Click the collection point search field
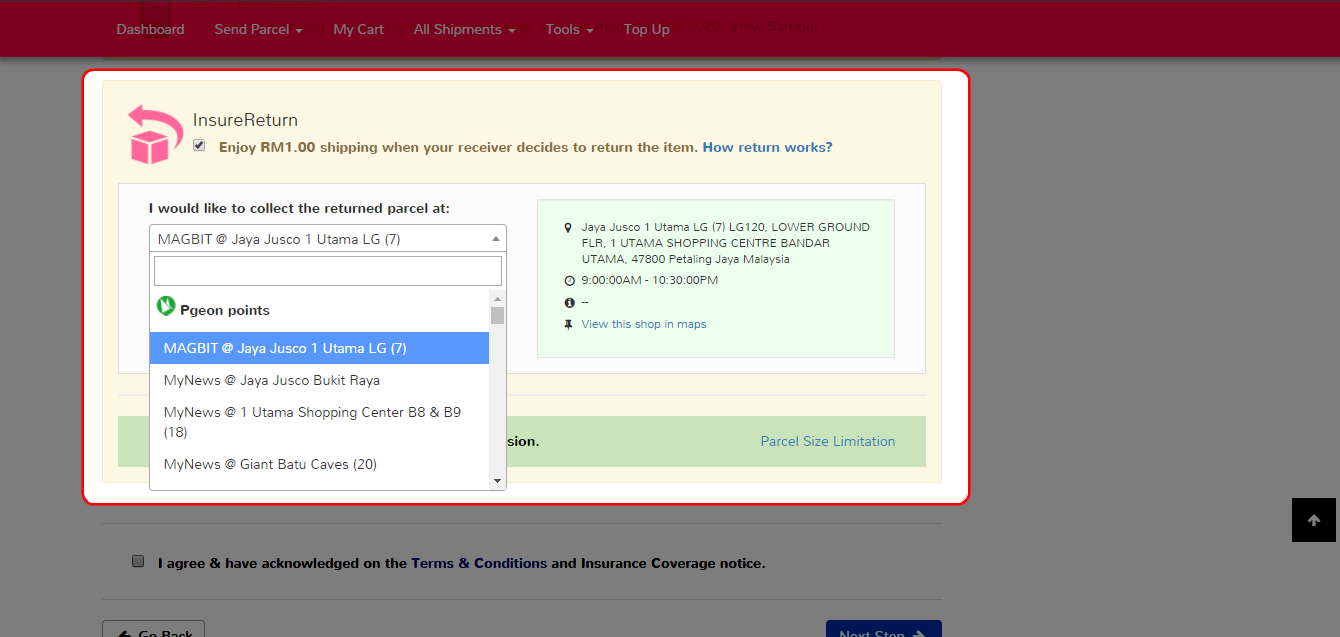Viewport: 1340px width, 637px height. [x=328, y=271]
